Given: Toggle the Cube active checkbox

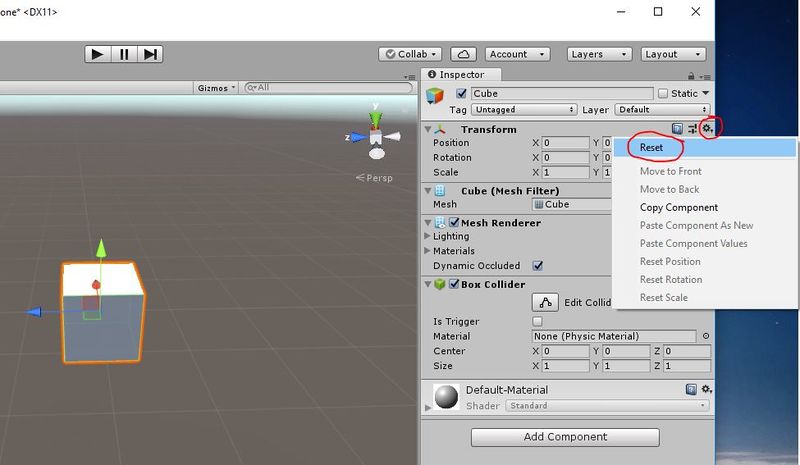Looking at the screenshot, I should pyautogui.click(x=461, y=93).
